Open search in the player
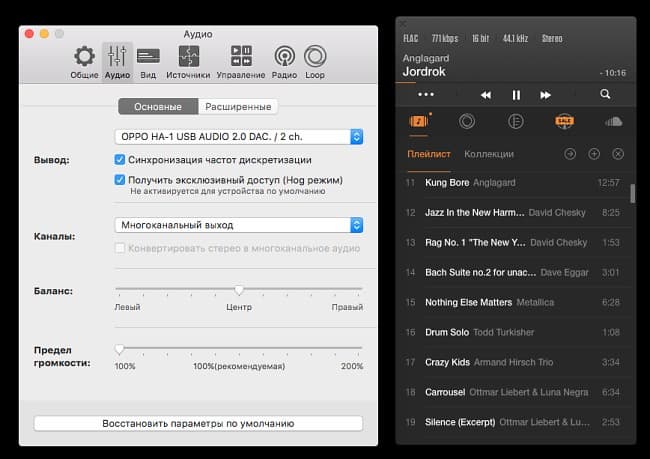650x459 pixels. [605, 94]
